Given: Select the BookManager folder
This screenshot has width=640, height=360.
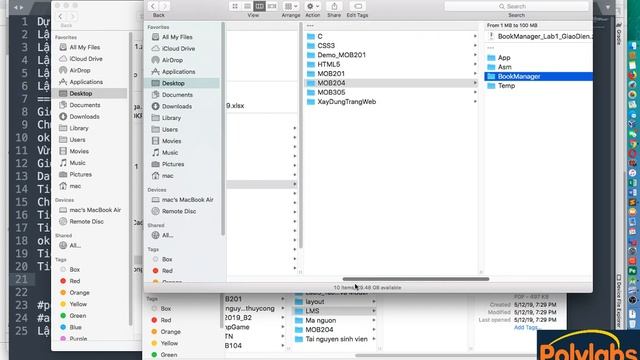Looking at the screenshot, I should click(519, 76).
